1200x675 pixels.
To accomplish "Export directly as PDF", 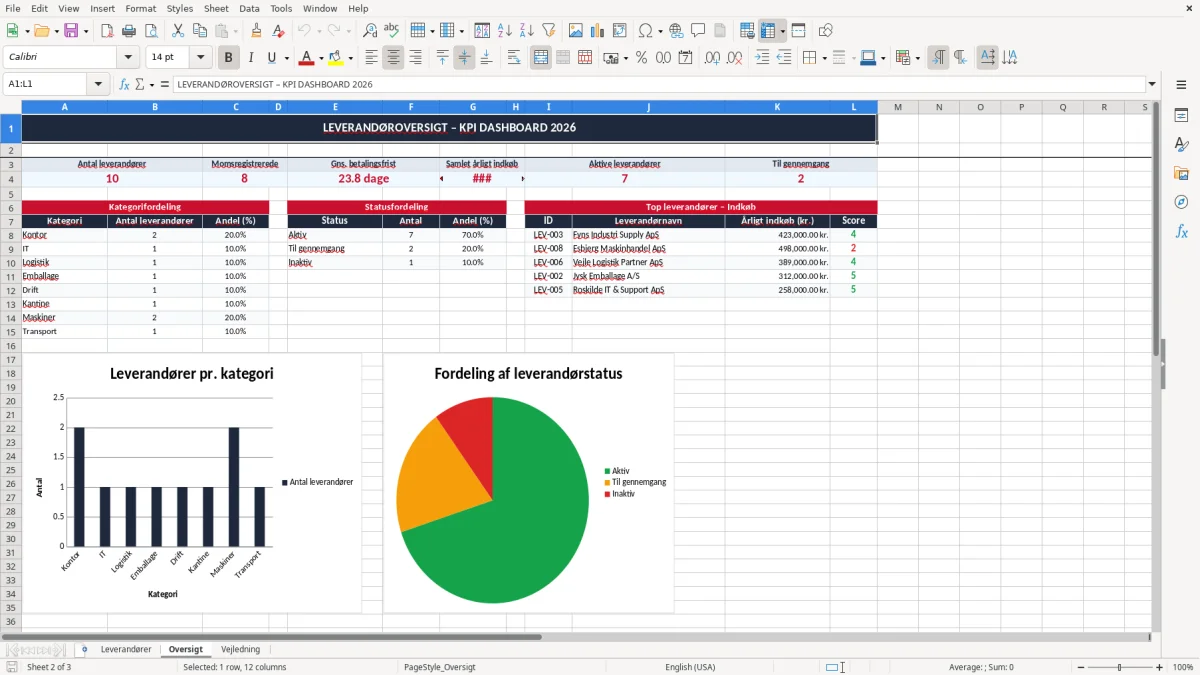I will [x=106, y=31].
